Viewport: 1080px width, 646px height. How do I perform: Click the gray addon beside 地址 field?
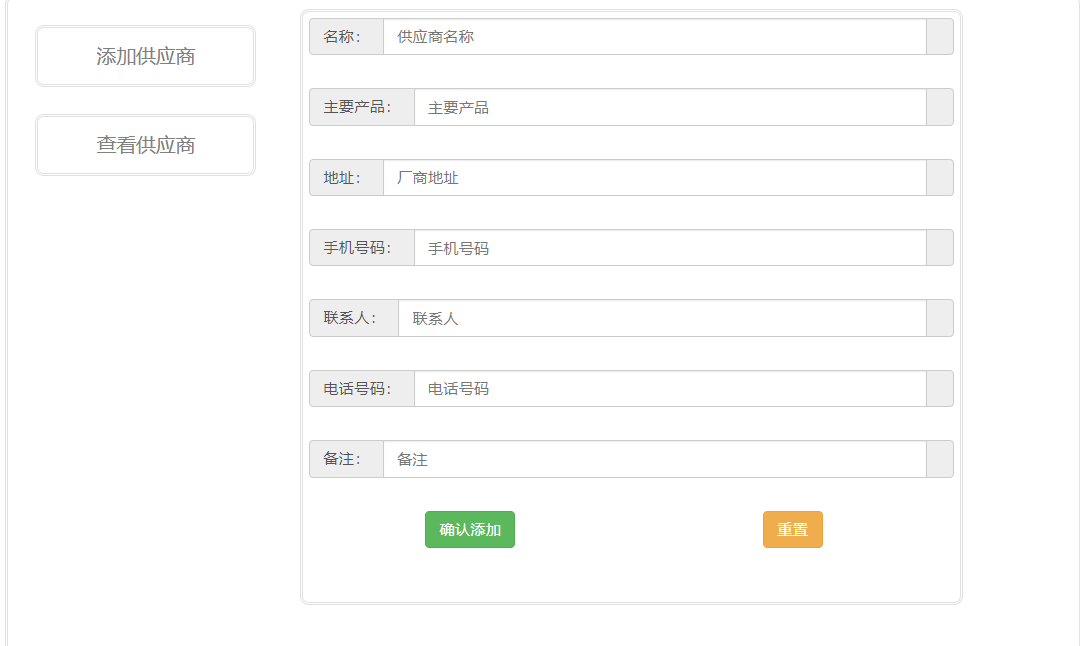pos(940,178)
